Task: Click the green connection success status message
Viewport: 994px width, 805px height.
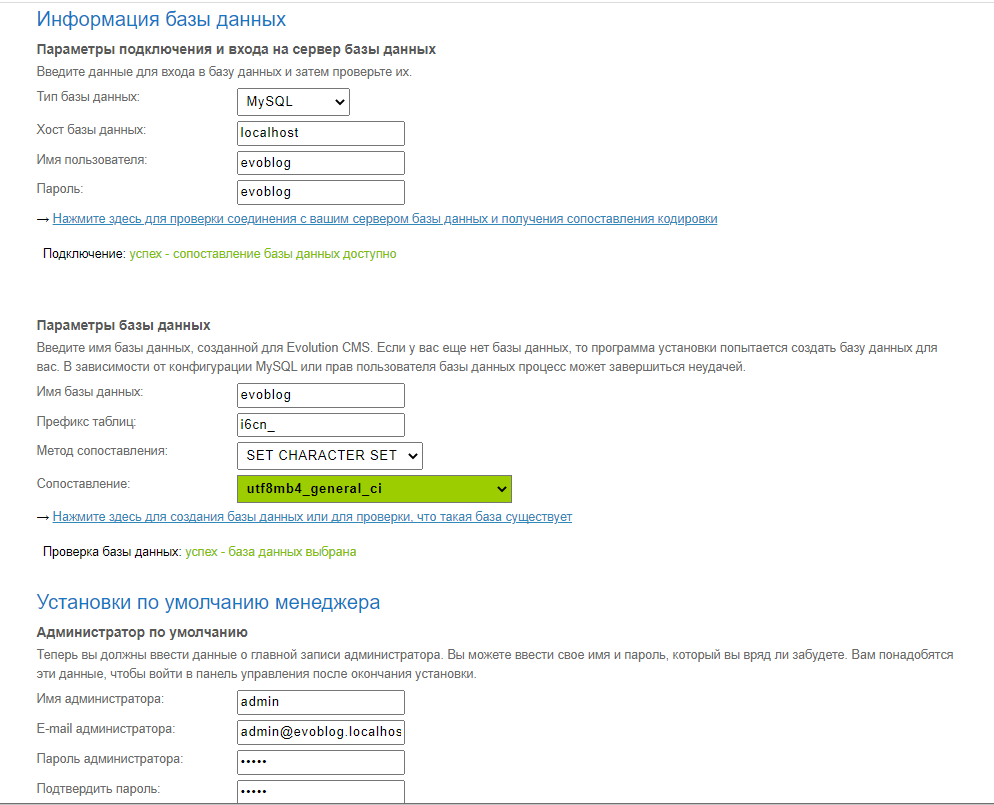Action: [x=262, y=254]
